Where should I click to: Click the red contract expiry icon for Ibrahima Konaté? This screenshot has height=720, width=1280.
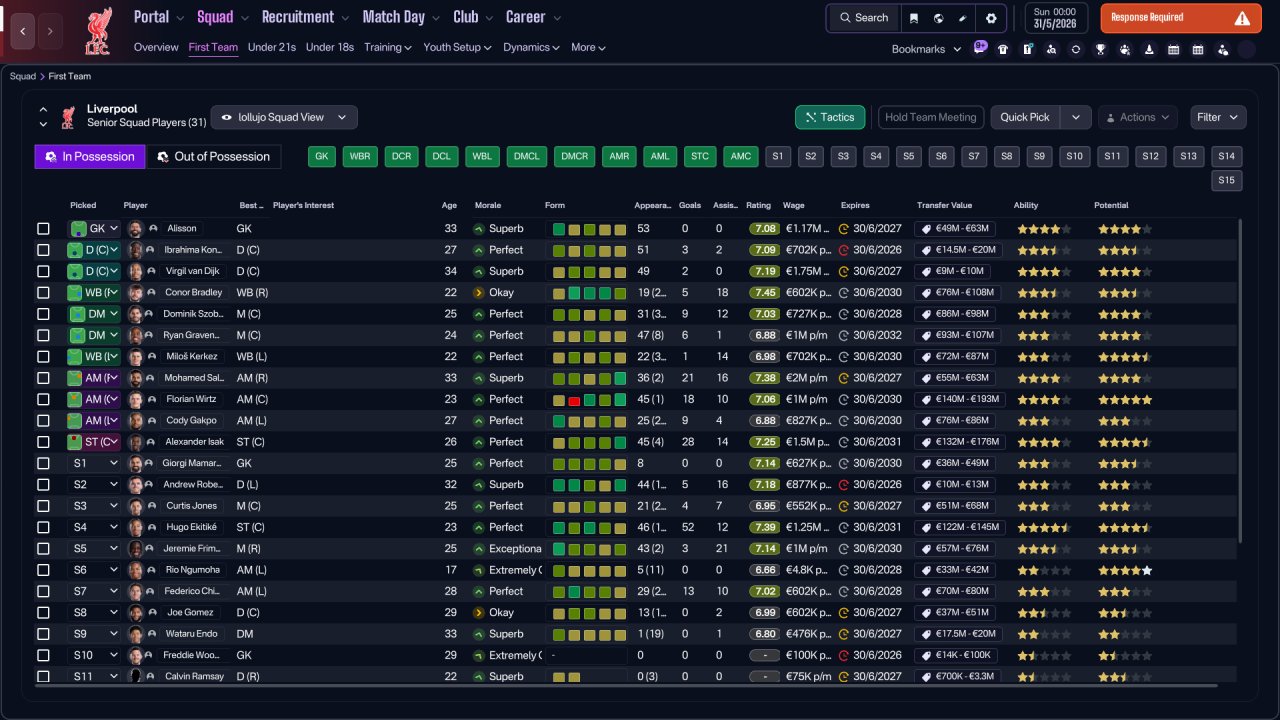(x=844, y=250)
